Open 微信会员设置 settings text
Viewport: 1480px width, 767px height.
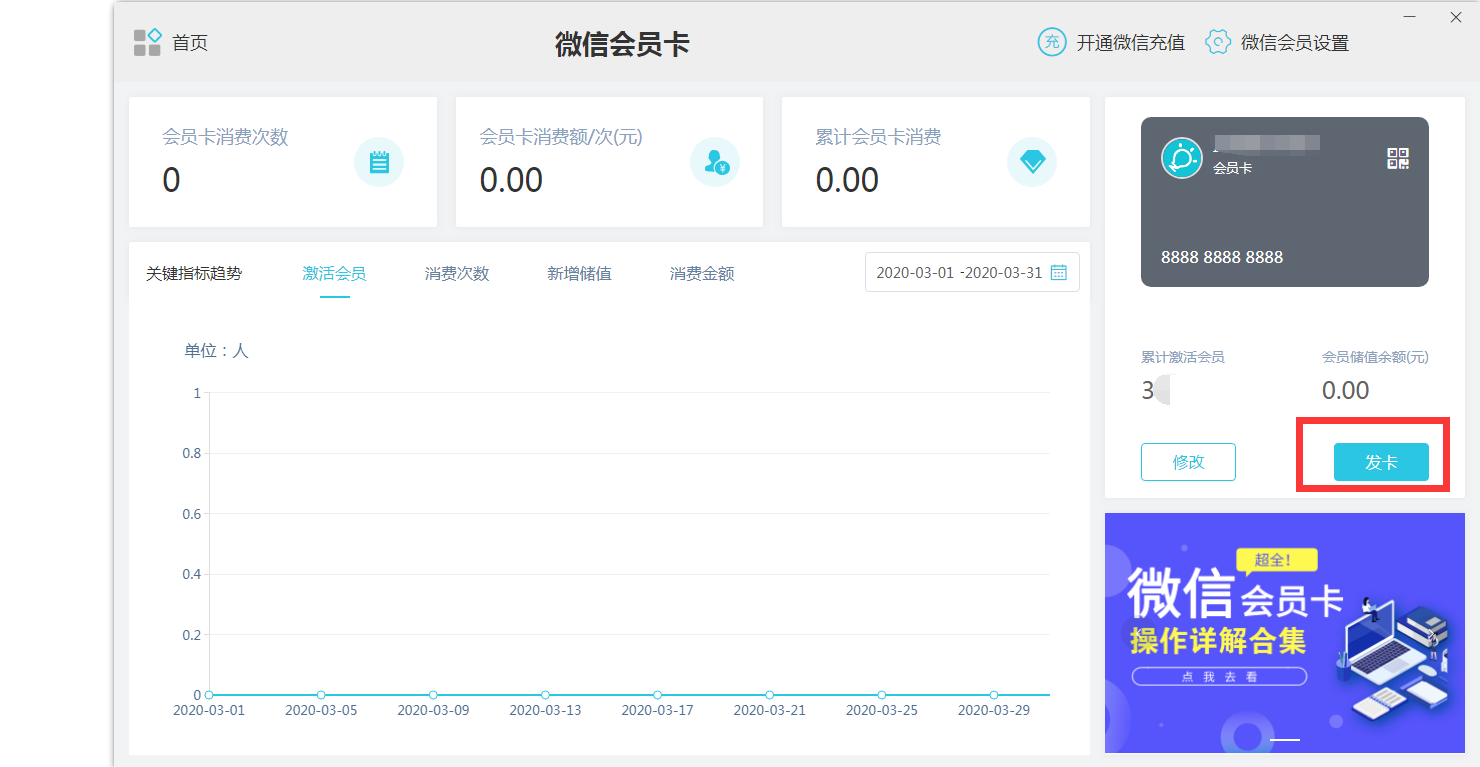click(x=1295, y=43)
